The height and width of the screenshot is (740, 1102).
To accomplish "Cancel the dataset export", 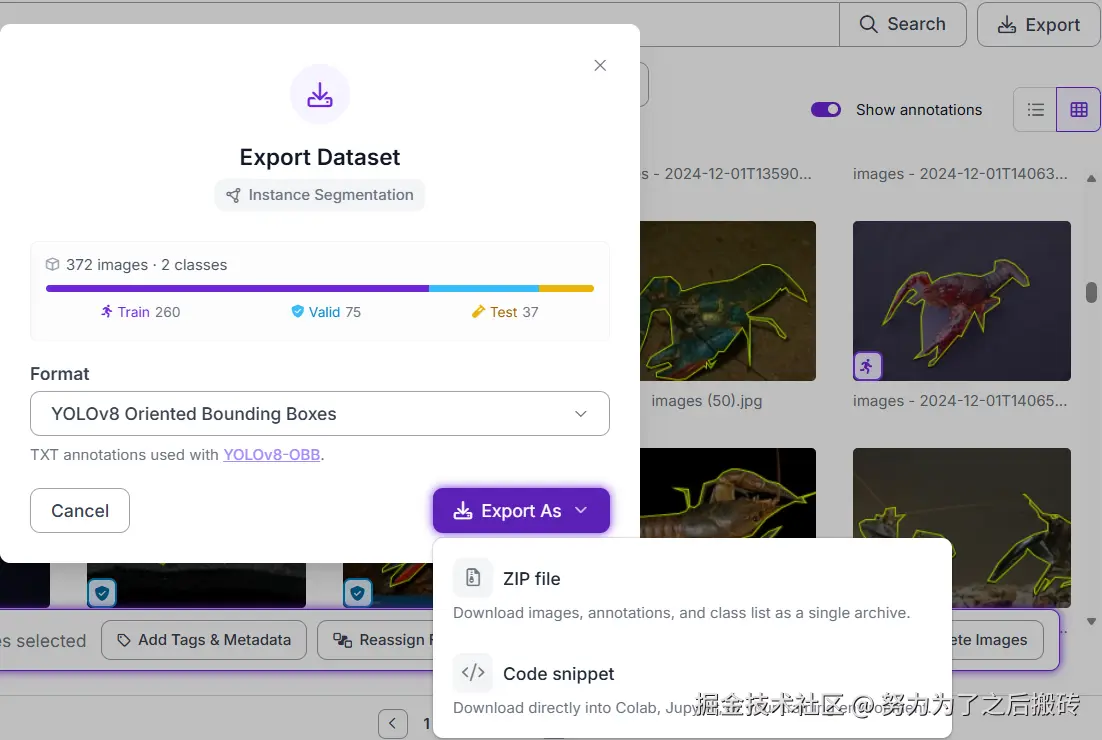I will [80, 510].
